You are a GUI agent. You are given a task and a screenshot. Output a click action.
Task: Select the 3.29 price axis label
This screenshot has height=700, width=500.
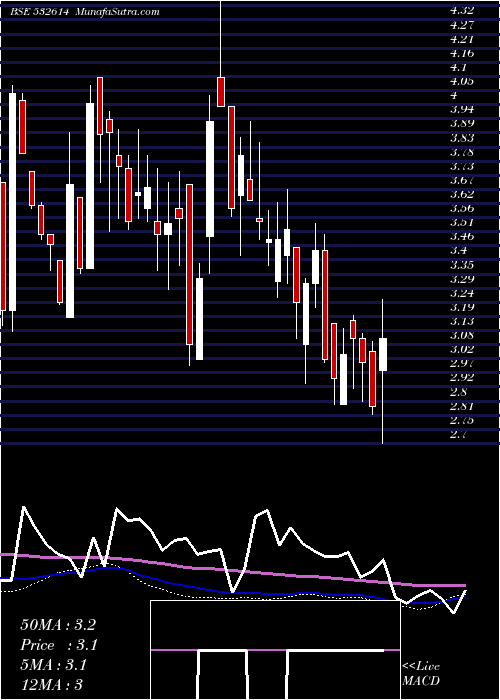pyautogui.click(x=462, y=279)
